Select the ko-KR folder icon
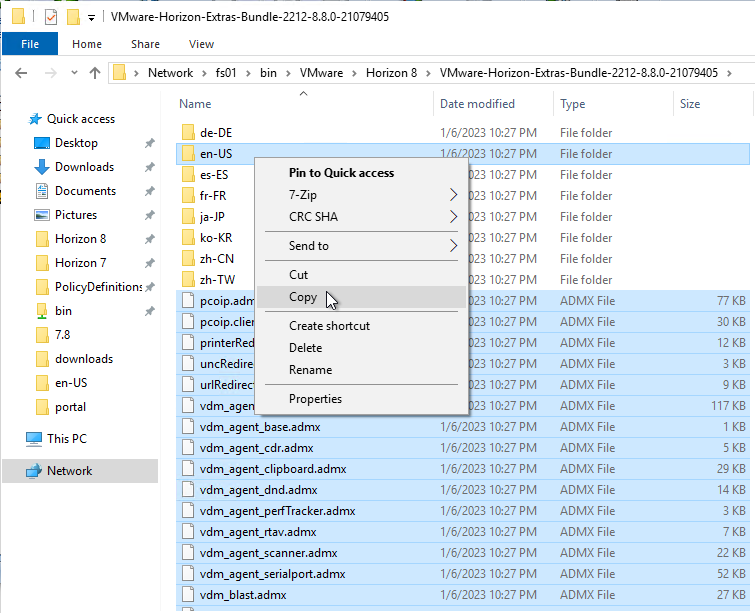 pyautogui.click(x=188, y=237)
